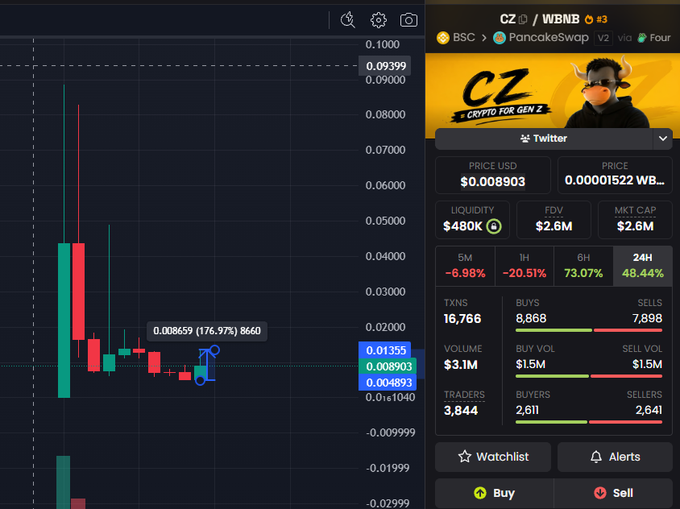Viewport: 680px width, 509px height.
Task: Click the LIQUIDITY $480K box
Action: [472, 219]
